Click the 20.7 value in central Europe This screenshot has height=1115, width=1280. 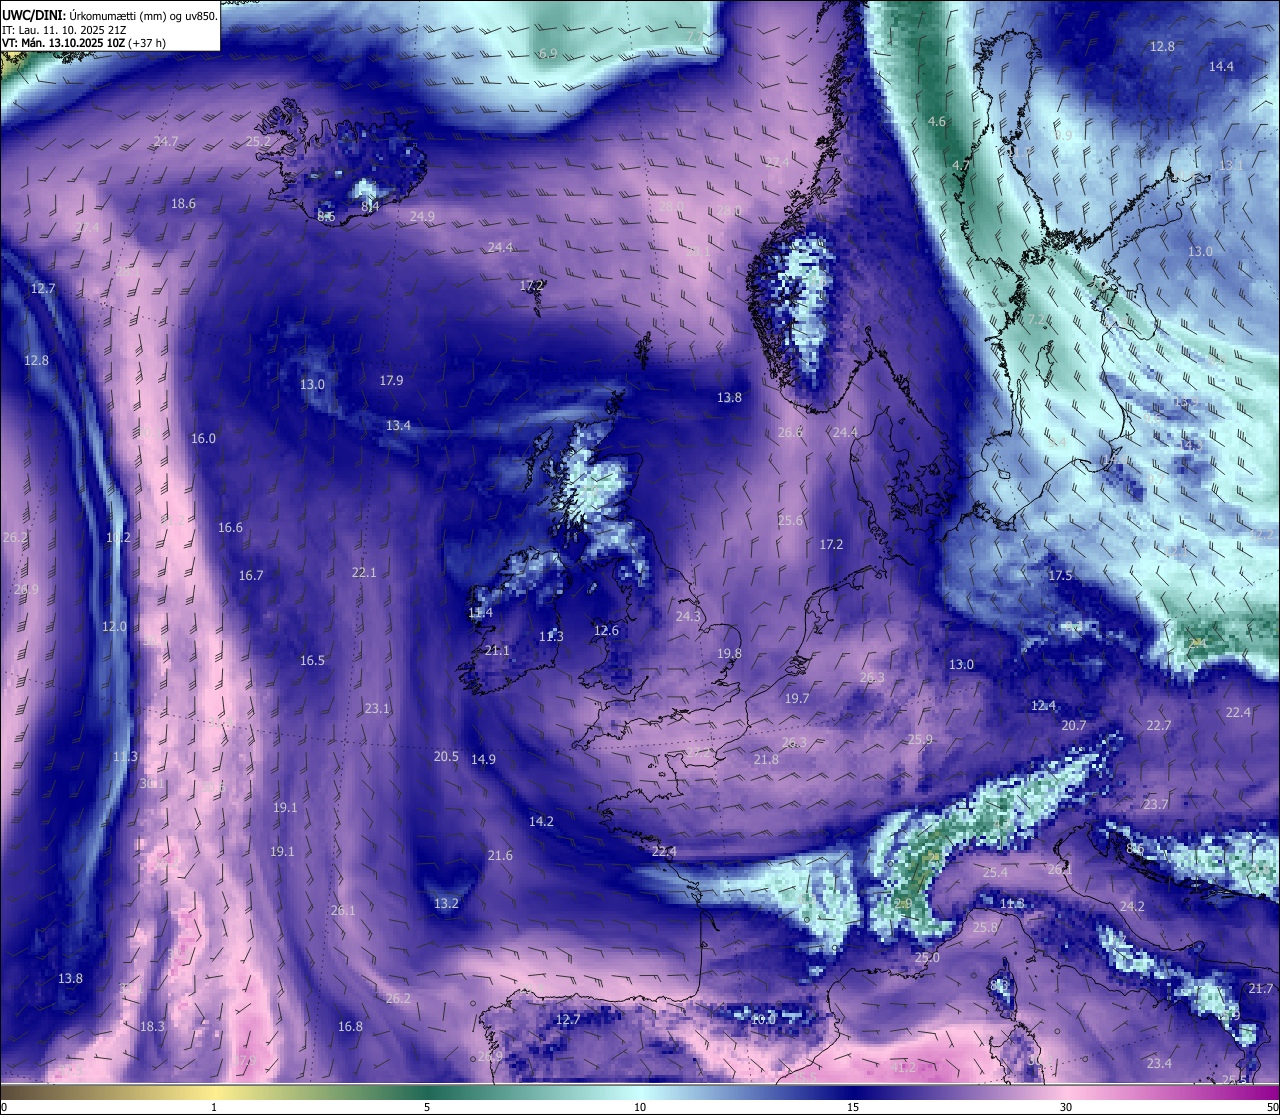click(x=1073, y=725)
